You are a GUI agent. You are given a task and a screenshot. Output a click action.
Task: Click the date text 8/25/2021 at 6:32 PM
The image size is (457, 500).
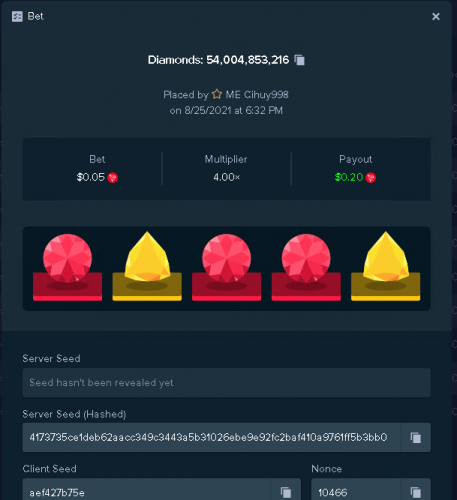tap(233, 110)
